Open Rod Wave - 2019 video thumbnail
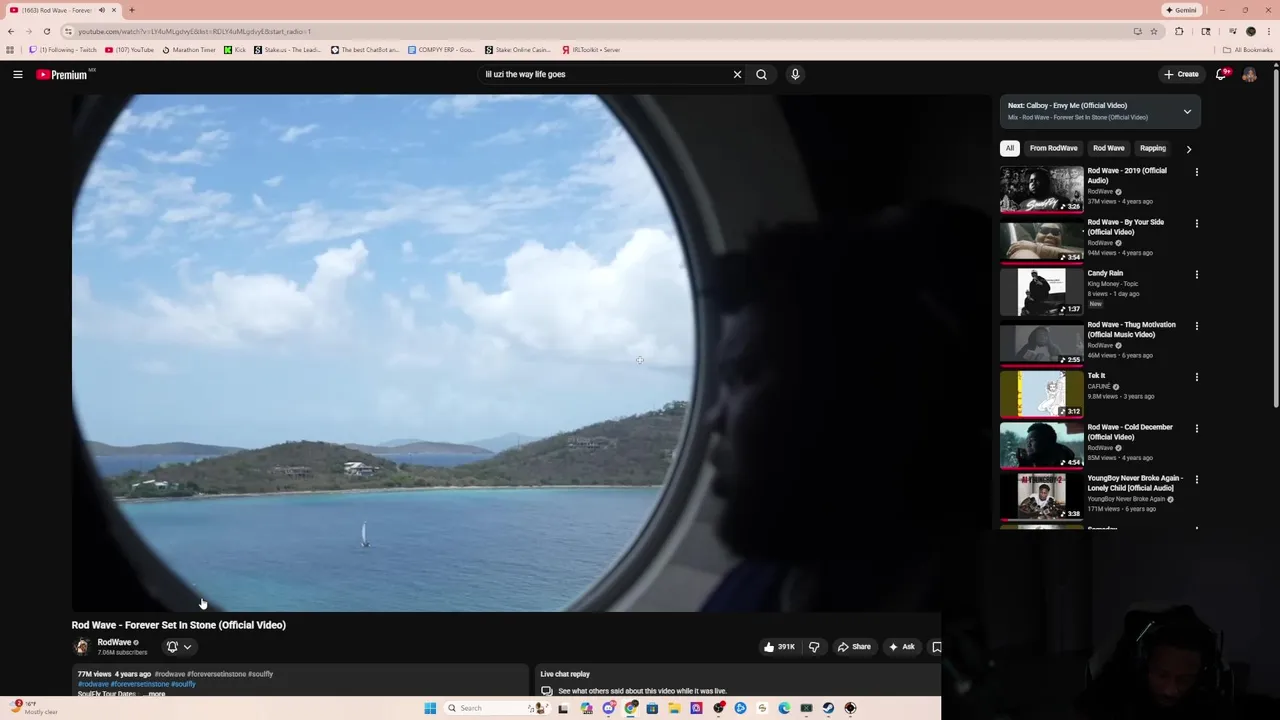The height and width of the screenshot is (720, 1280). [x=1041, y=189]
